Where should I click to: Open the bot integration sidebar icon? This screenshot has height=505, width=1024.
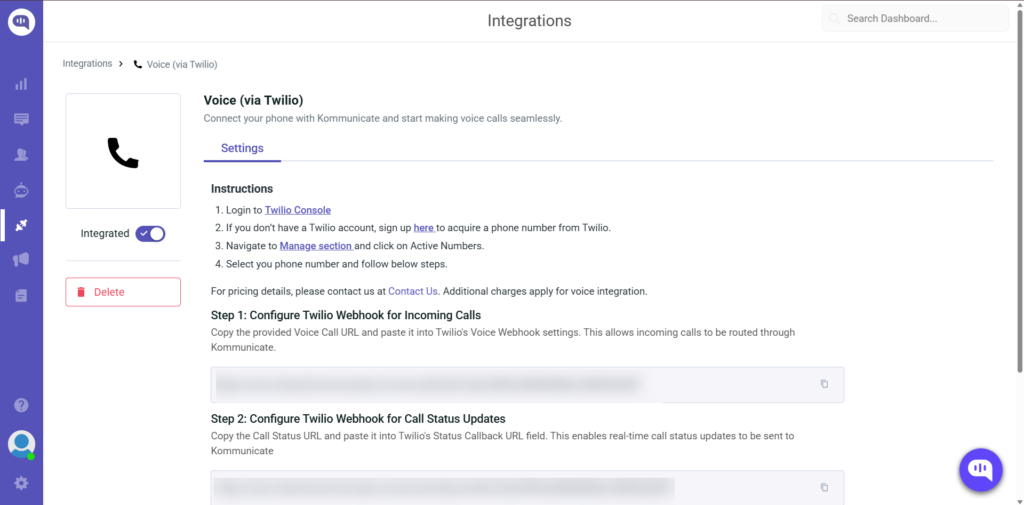pyautogui.click(x=22, y=190)
